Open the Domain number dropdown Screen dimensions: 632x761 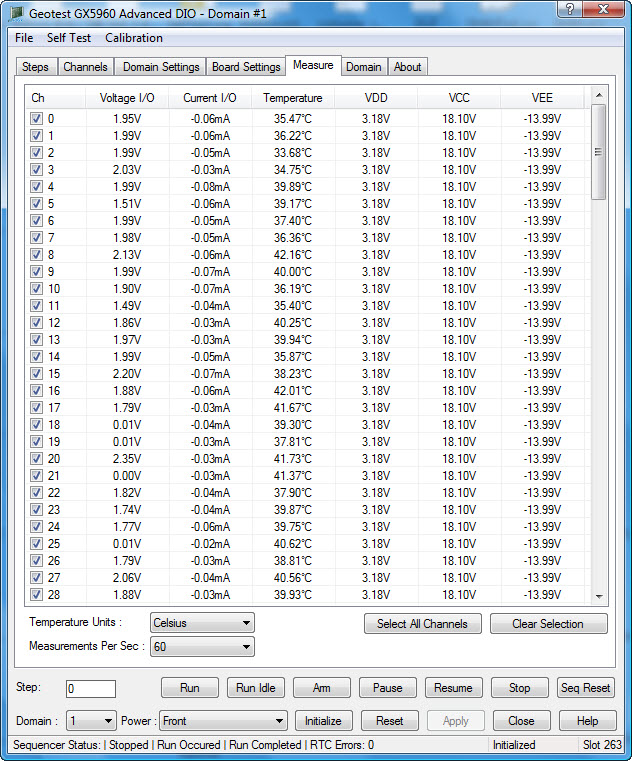[91, 721]
